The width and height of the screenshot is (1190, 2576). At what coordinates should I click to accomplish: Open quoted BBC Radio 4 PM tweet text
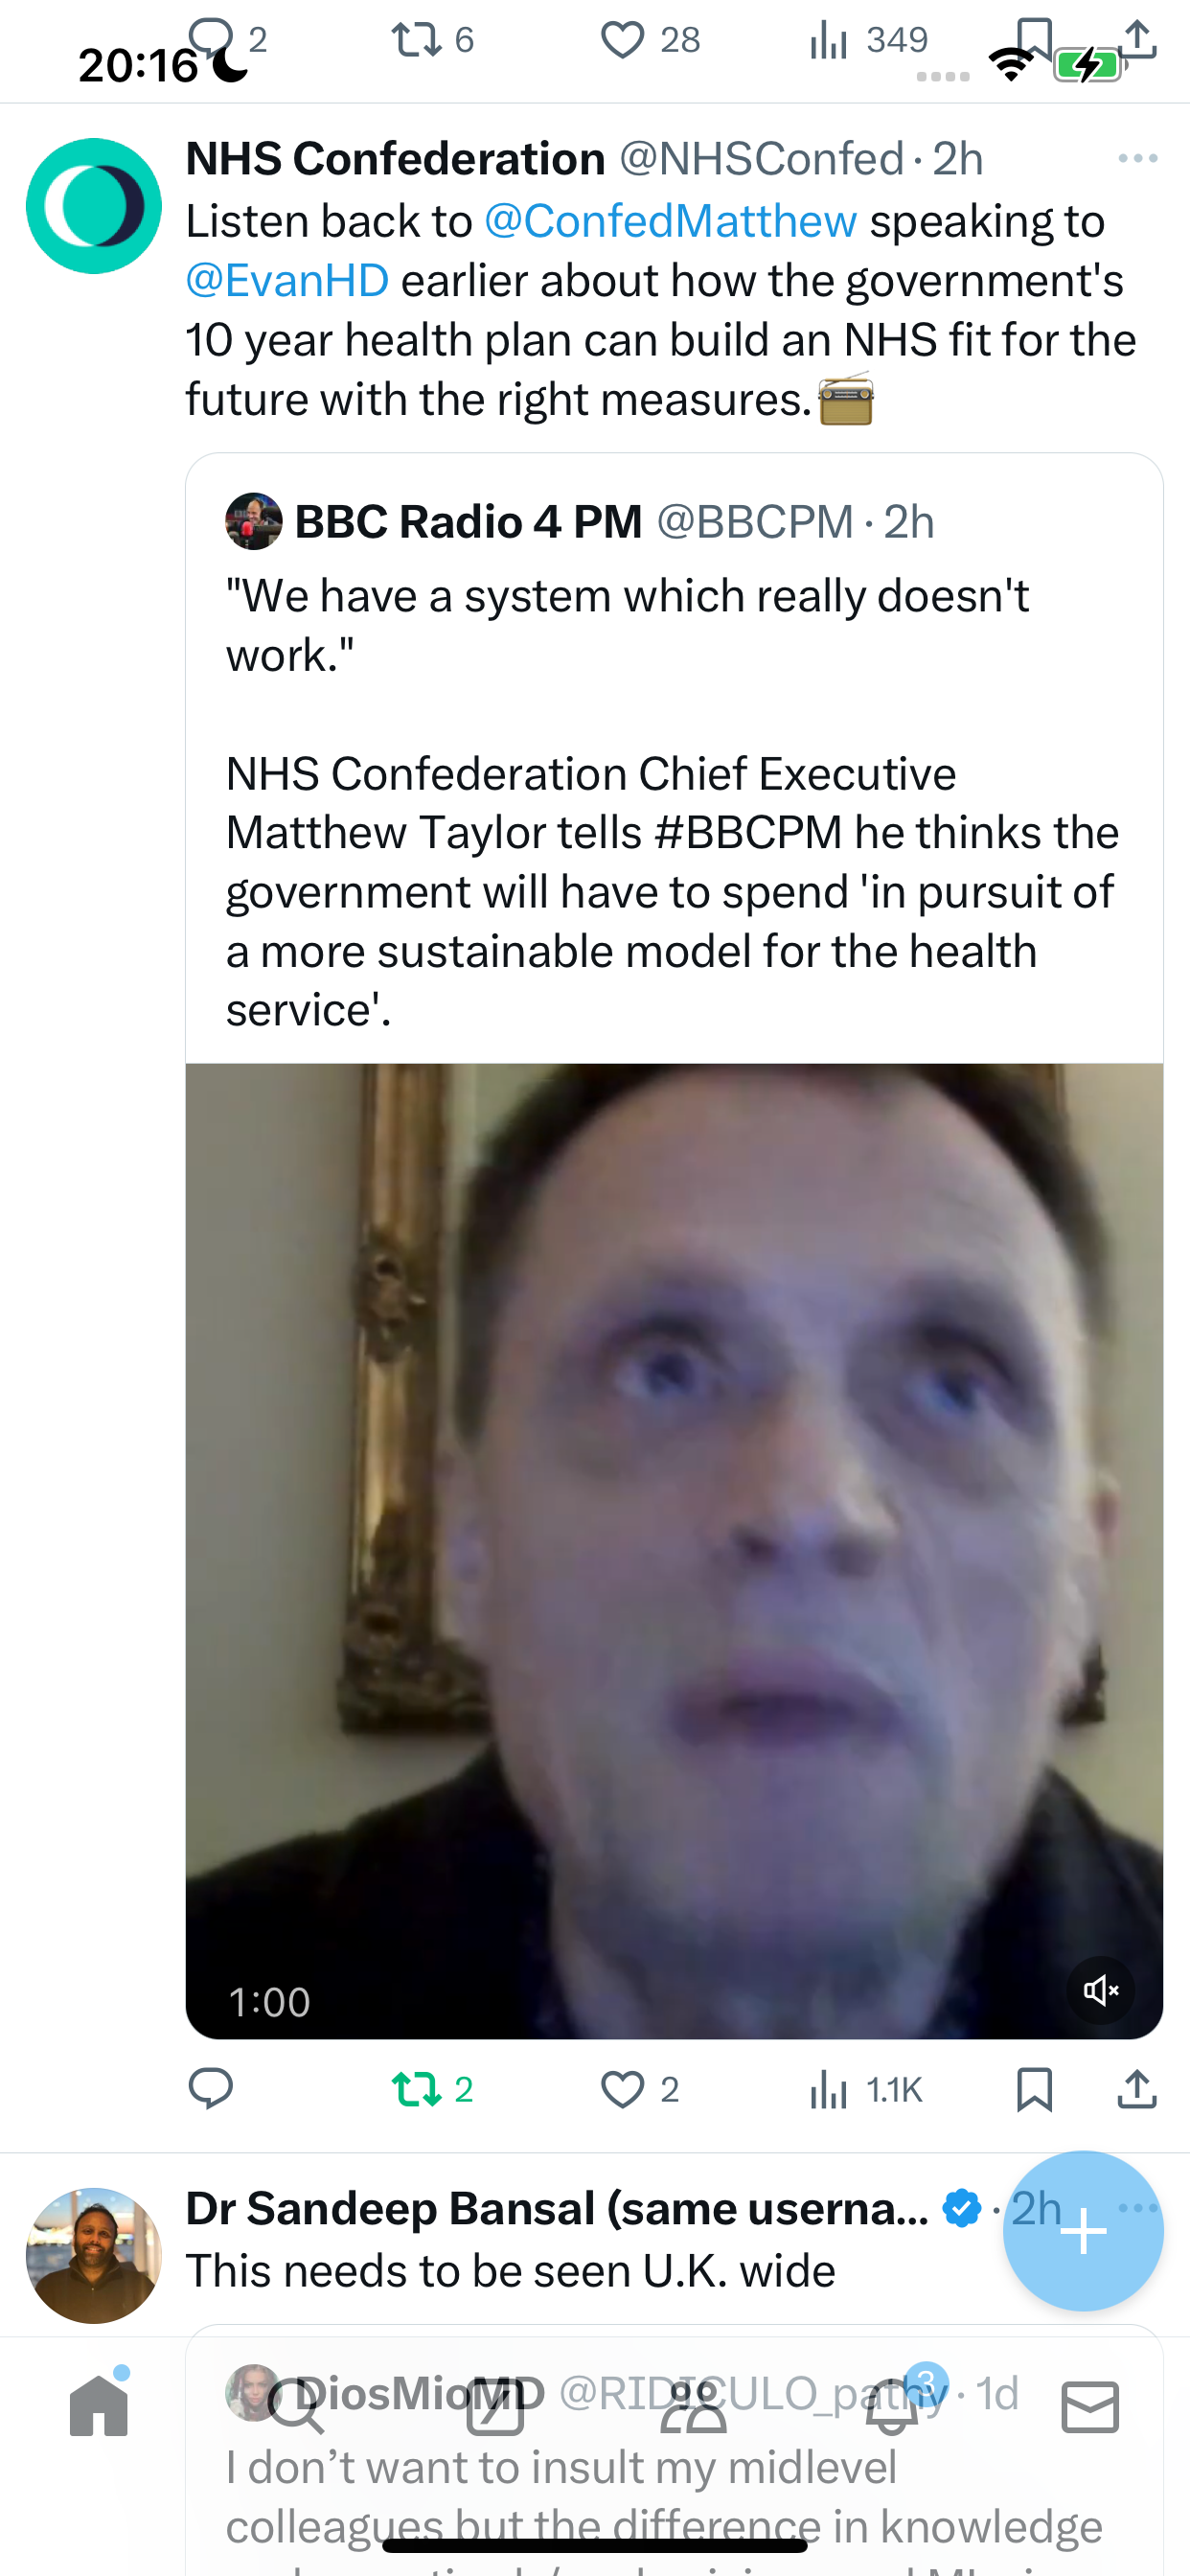[x=672, y=802]
